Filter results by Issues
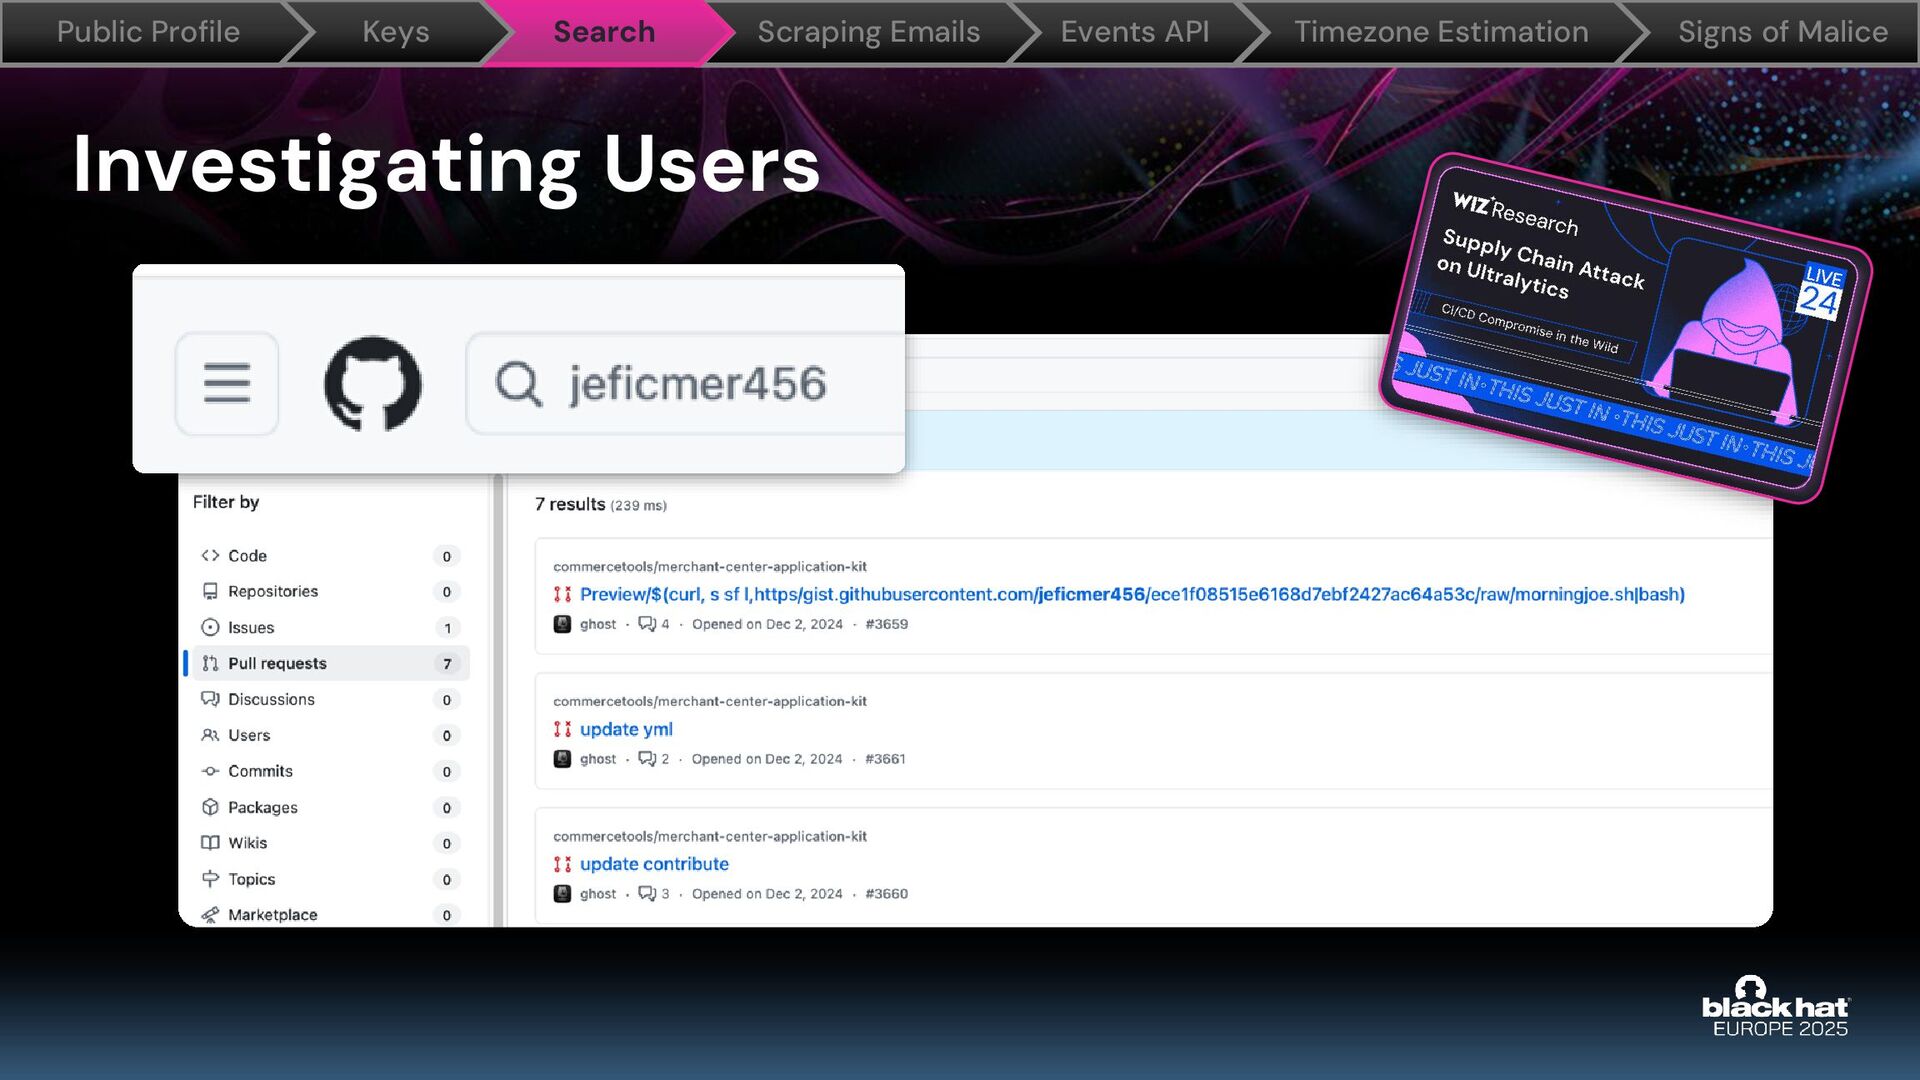 tap(251, 628)
